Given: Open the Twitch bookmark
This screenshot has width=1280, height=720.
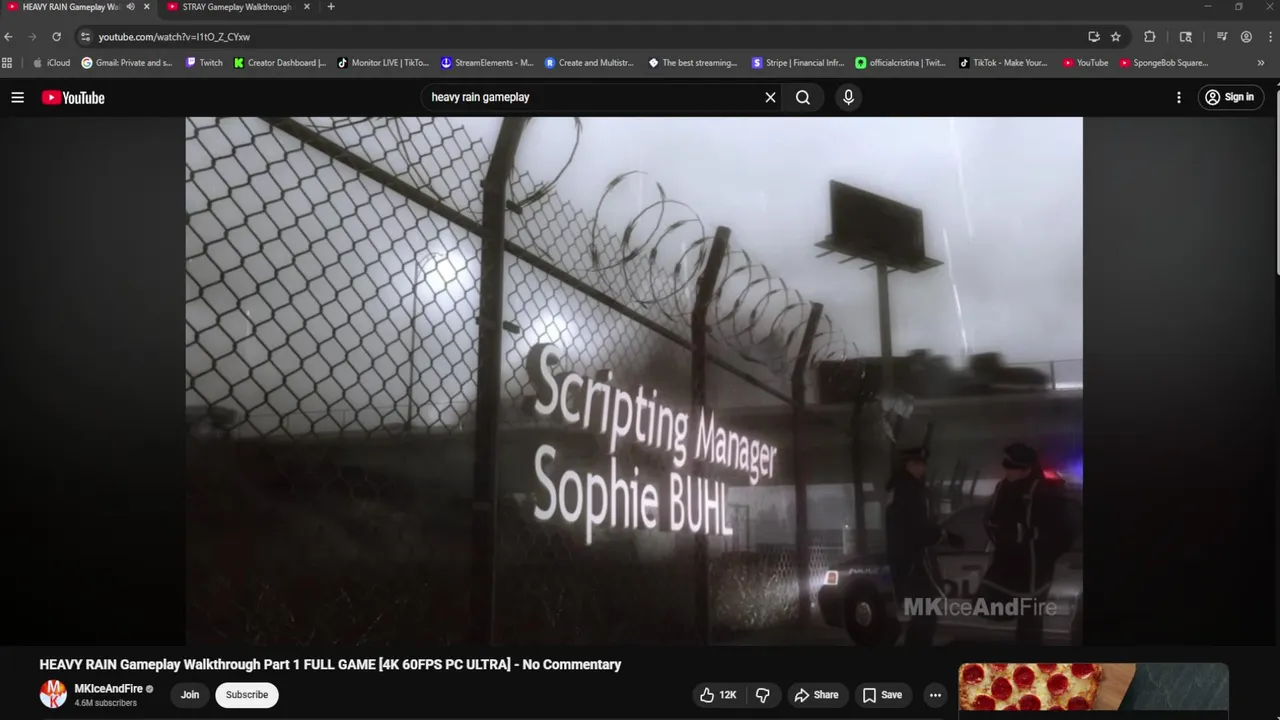Looking at the screenshot, I should pyautogui.click(x=205, y=63).
